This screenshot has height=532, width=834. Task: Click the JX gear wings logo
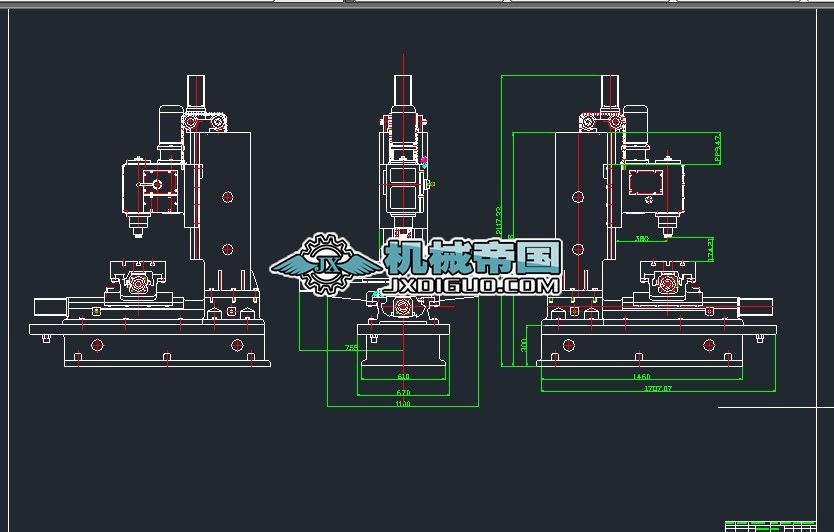pyautogui.click(x=326, y=264)
